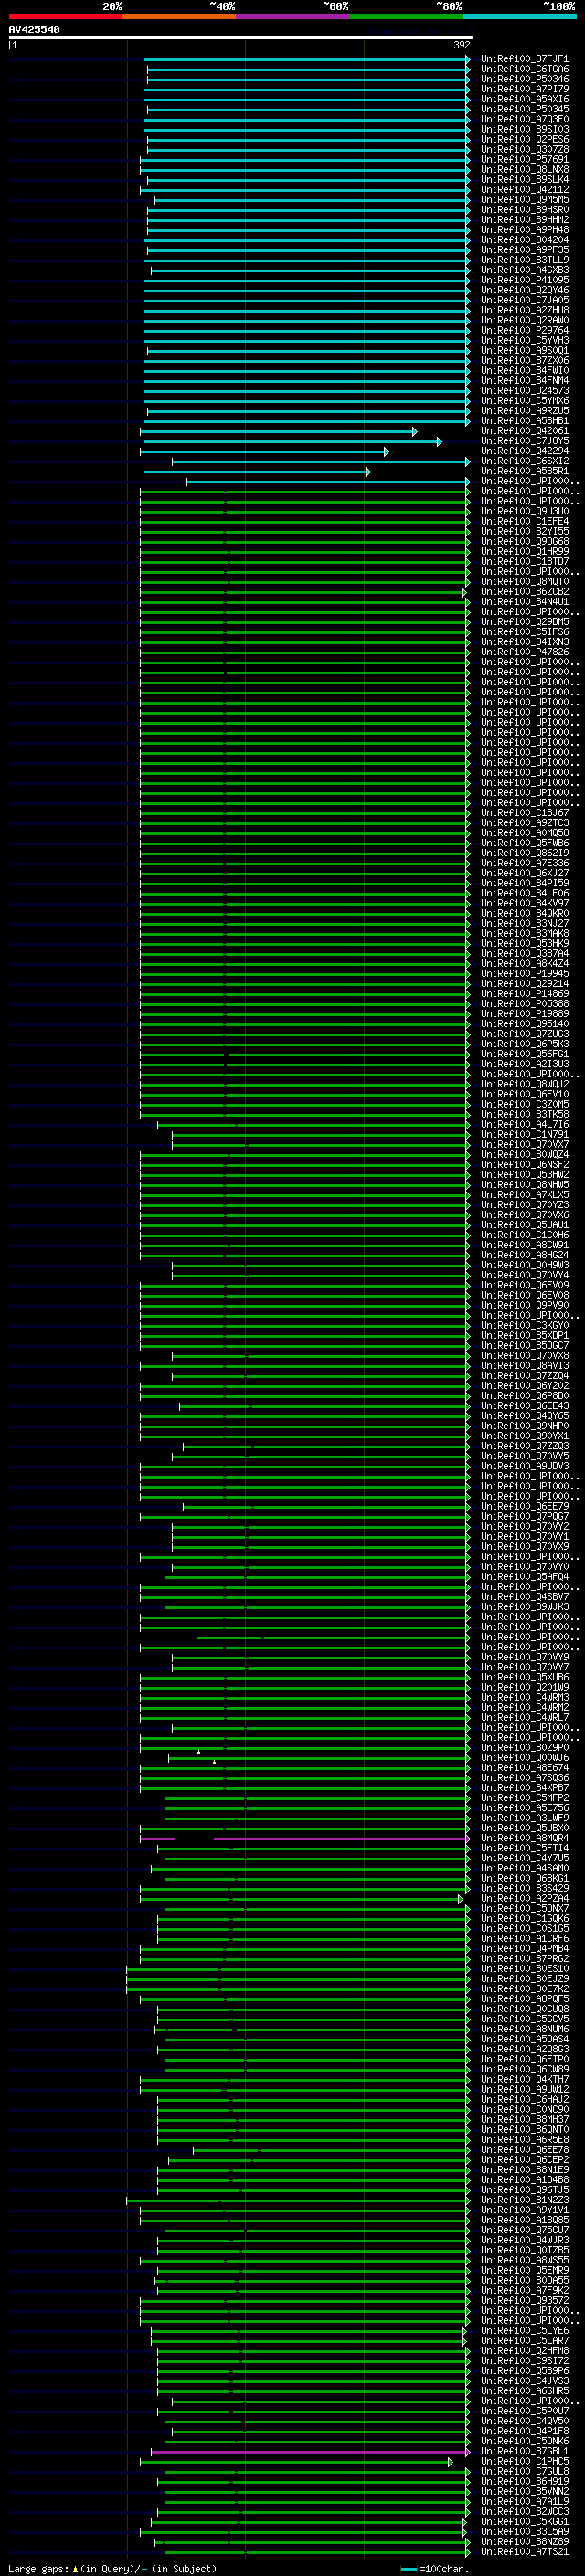
Task: Click hit label UniRef100_B4PI59
Action: click(x=524, y=883)
